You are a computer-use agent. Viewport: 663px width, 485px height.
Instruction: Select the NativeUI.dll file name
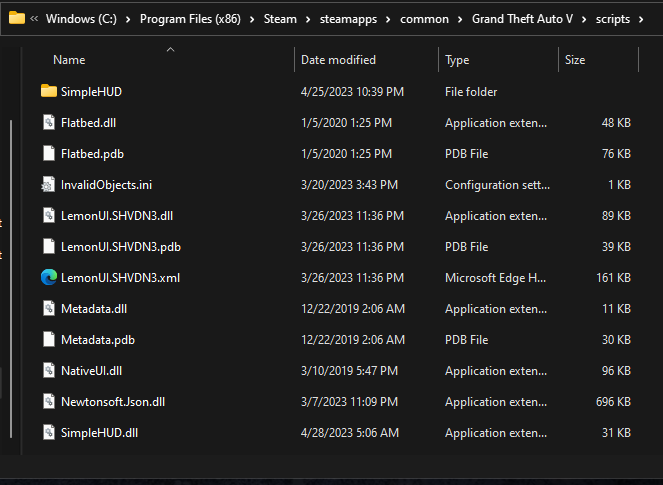click(91, 371)
